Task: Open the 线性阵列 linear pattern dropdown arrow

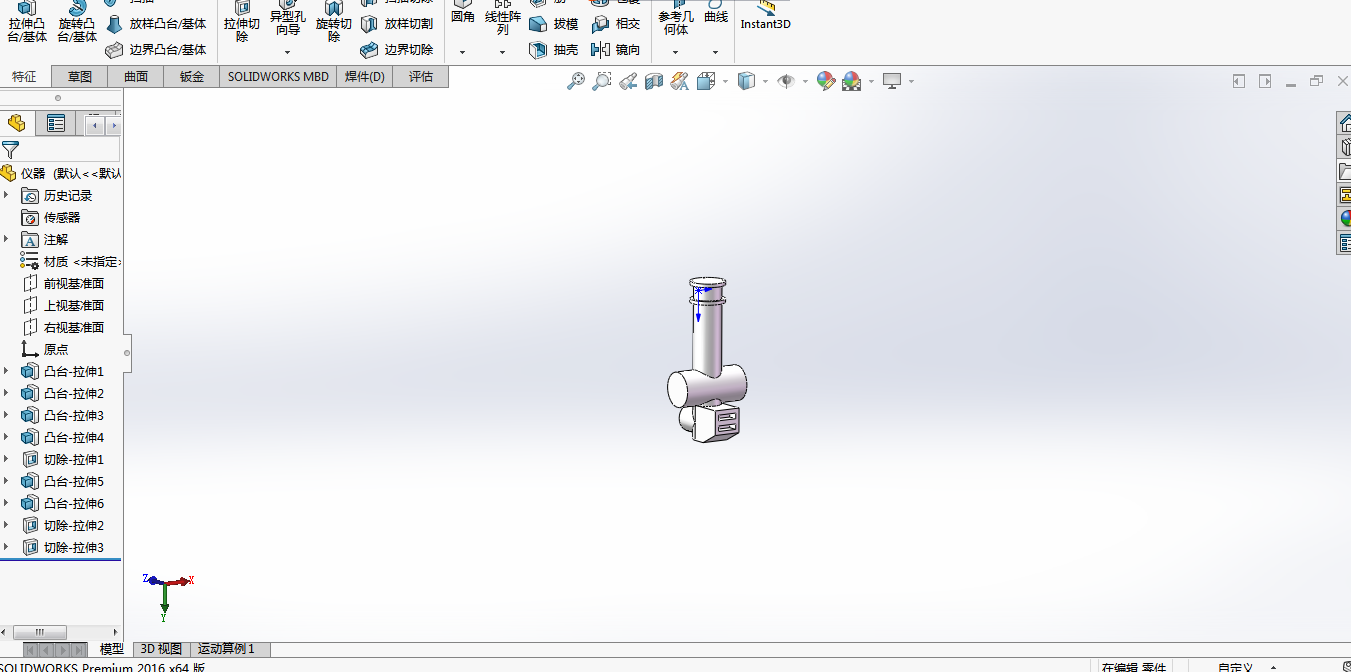Action: coord(503,52)
